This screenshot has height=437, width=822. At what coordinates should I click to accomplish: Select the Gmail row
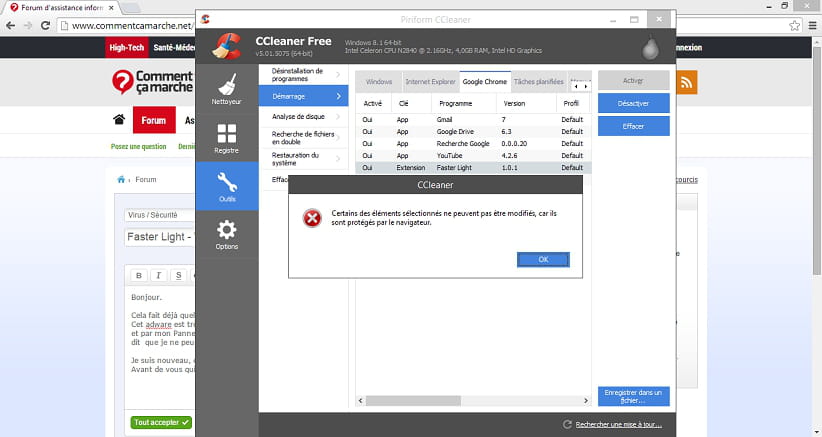coord(473,119)
